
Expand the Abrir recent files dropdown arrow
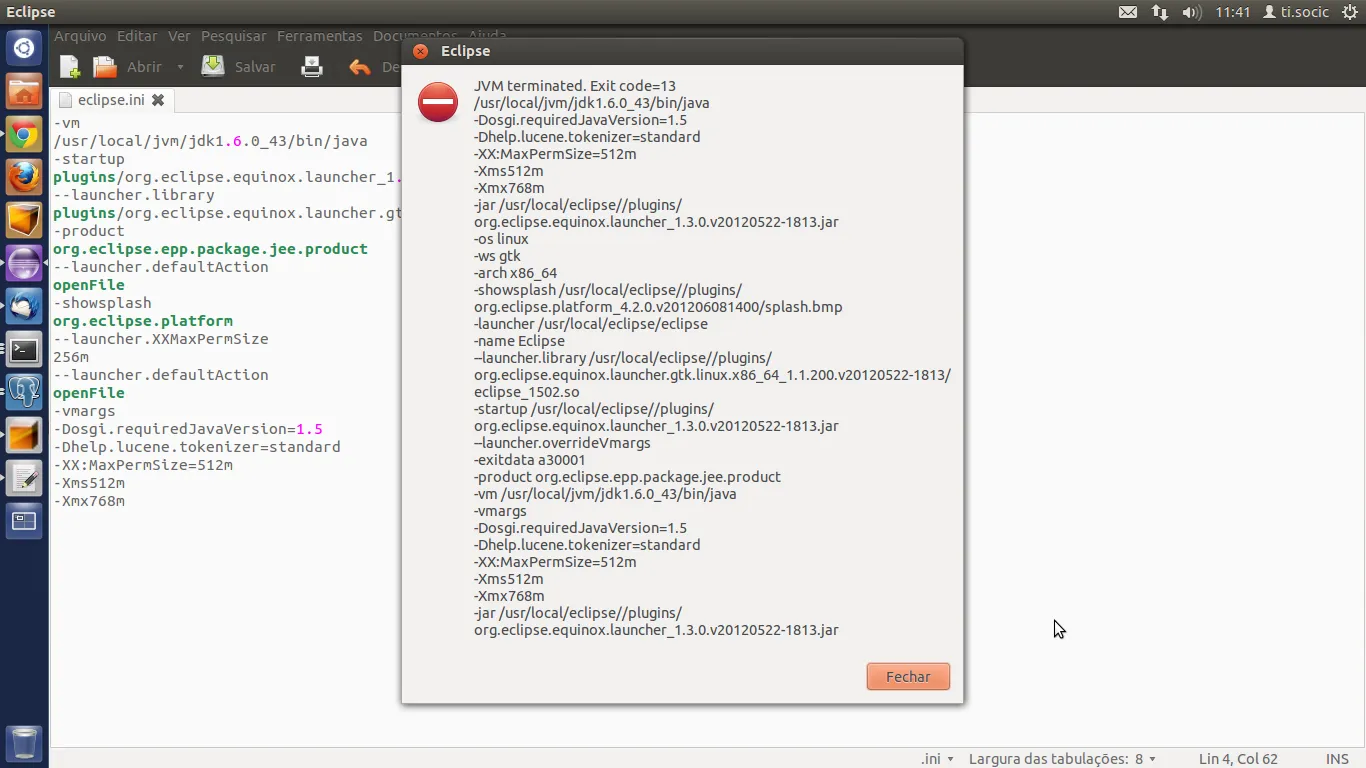point(180,67)
